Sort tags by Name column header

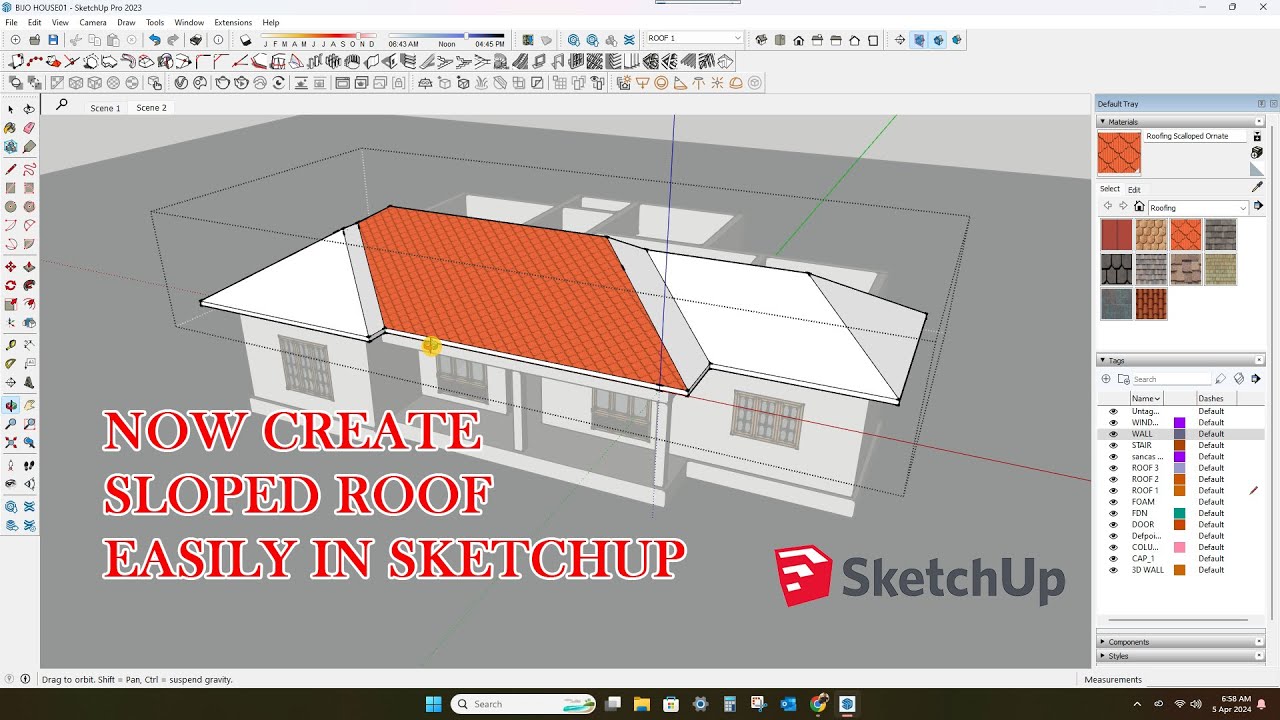tap(1146, 398)
